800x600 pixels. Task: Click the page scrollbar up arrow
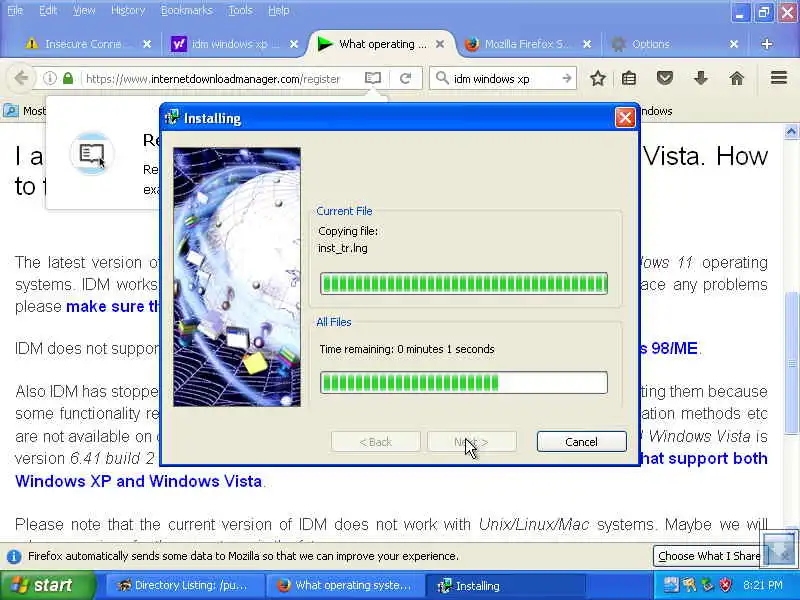click(x=791, y=132)
